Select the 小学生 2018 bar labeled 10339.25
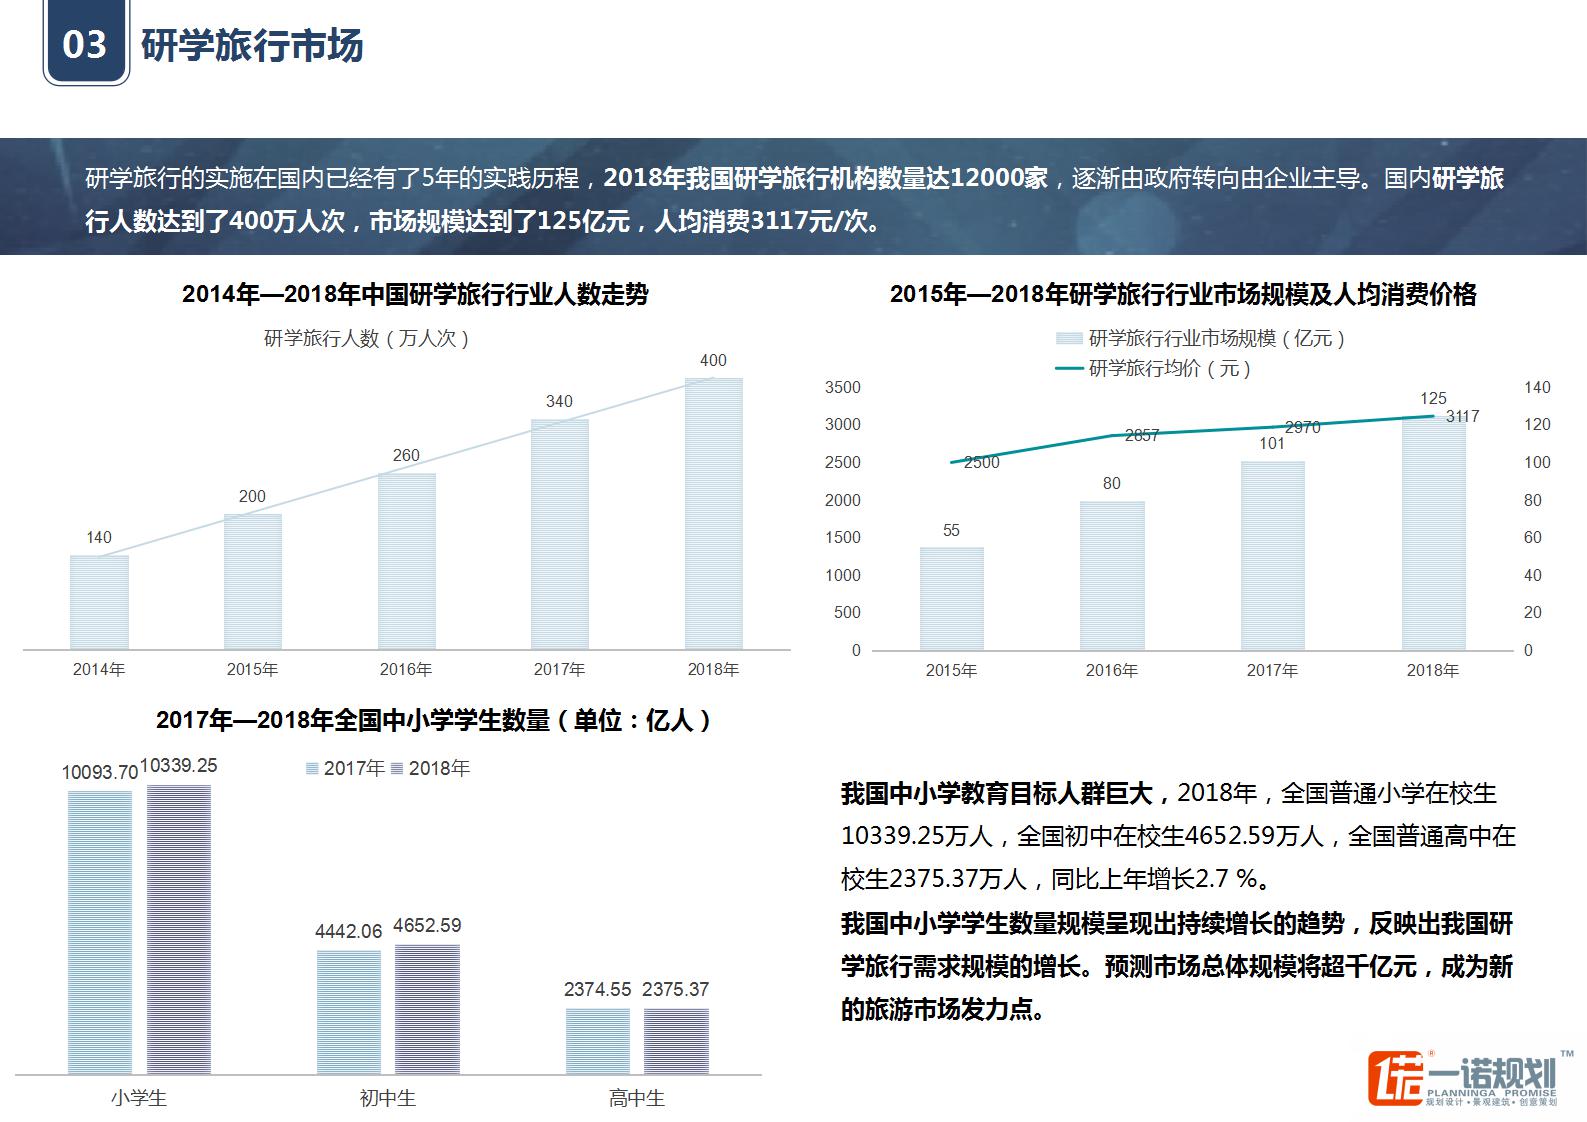This screenshot has height=1122, width=1587. pos(179,929)
